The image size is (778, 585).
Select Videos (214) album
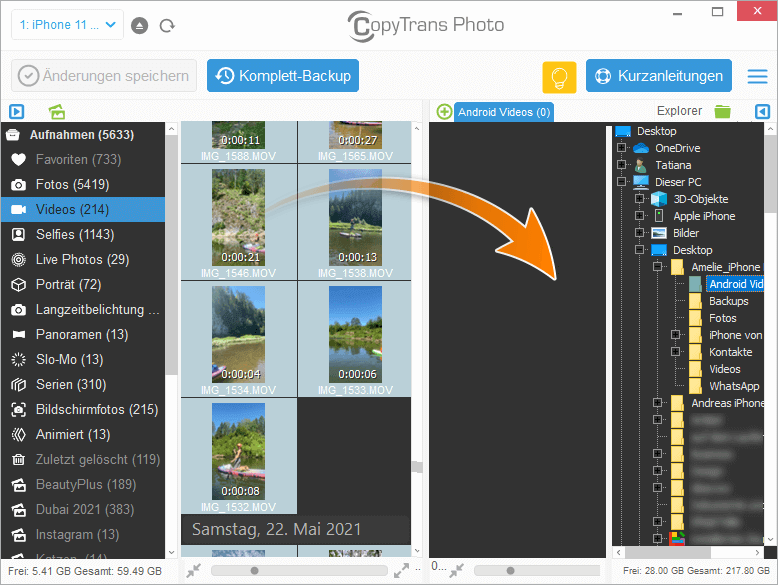click(x=82, y=209)
